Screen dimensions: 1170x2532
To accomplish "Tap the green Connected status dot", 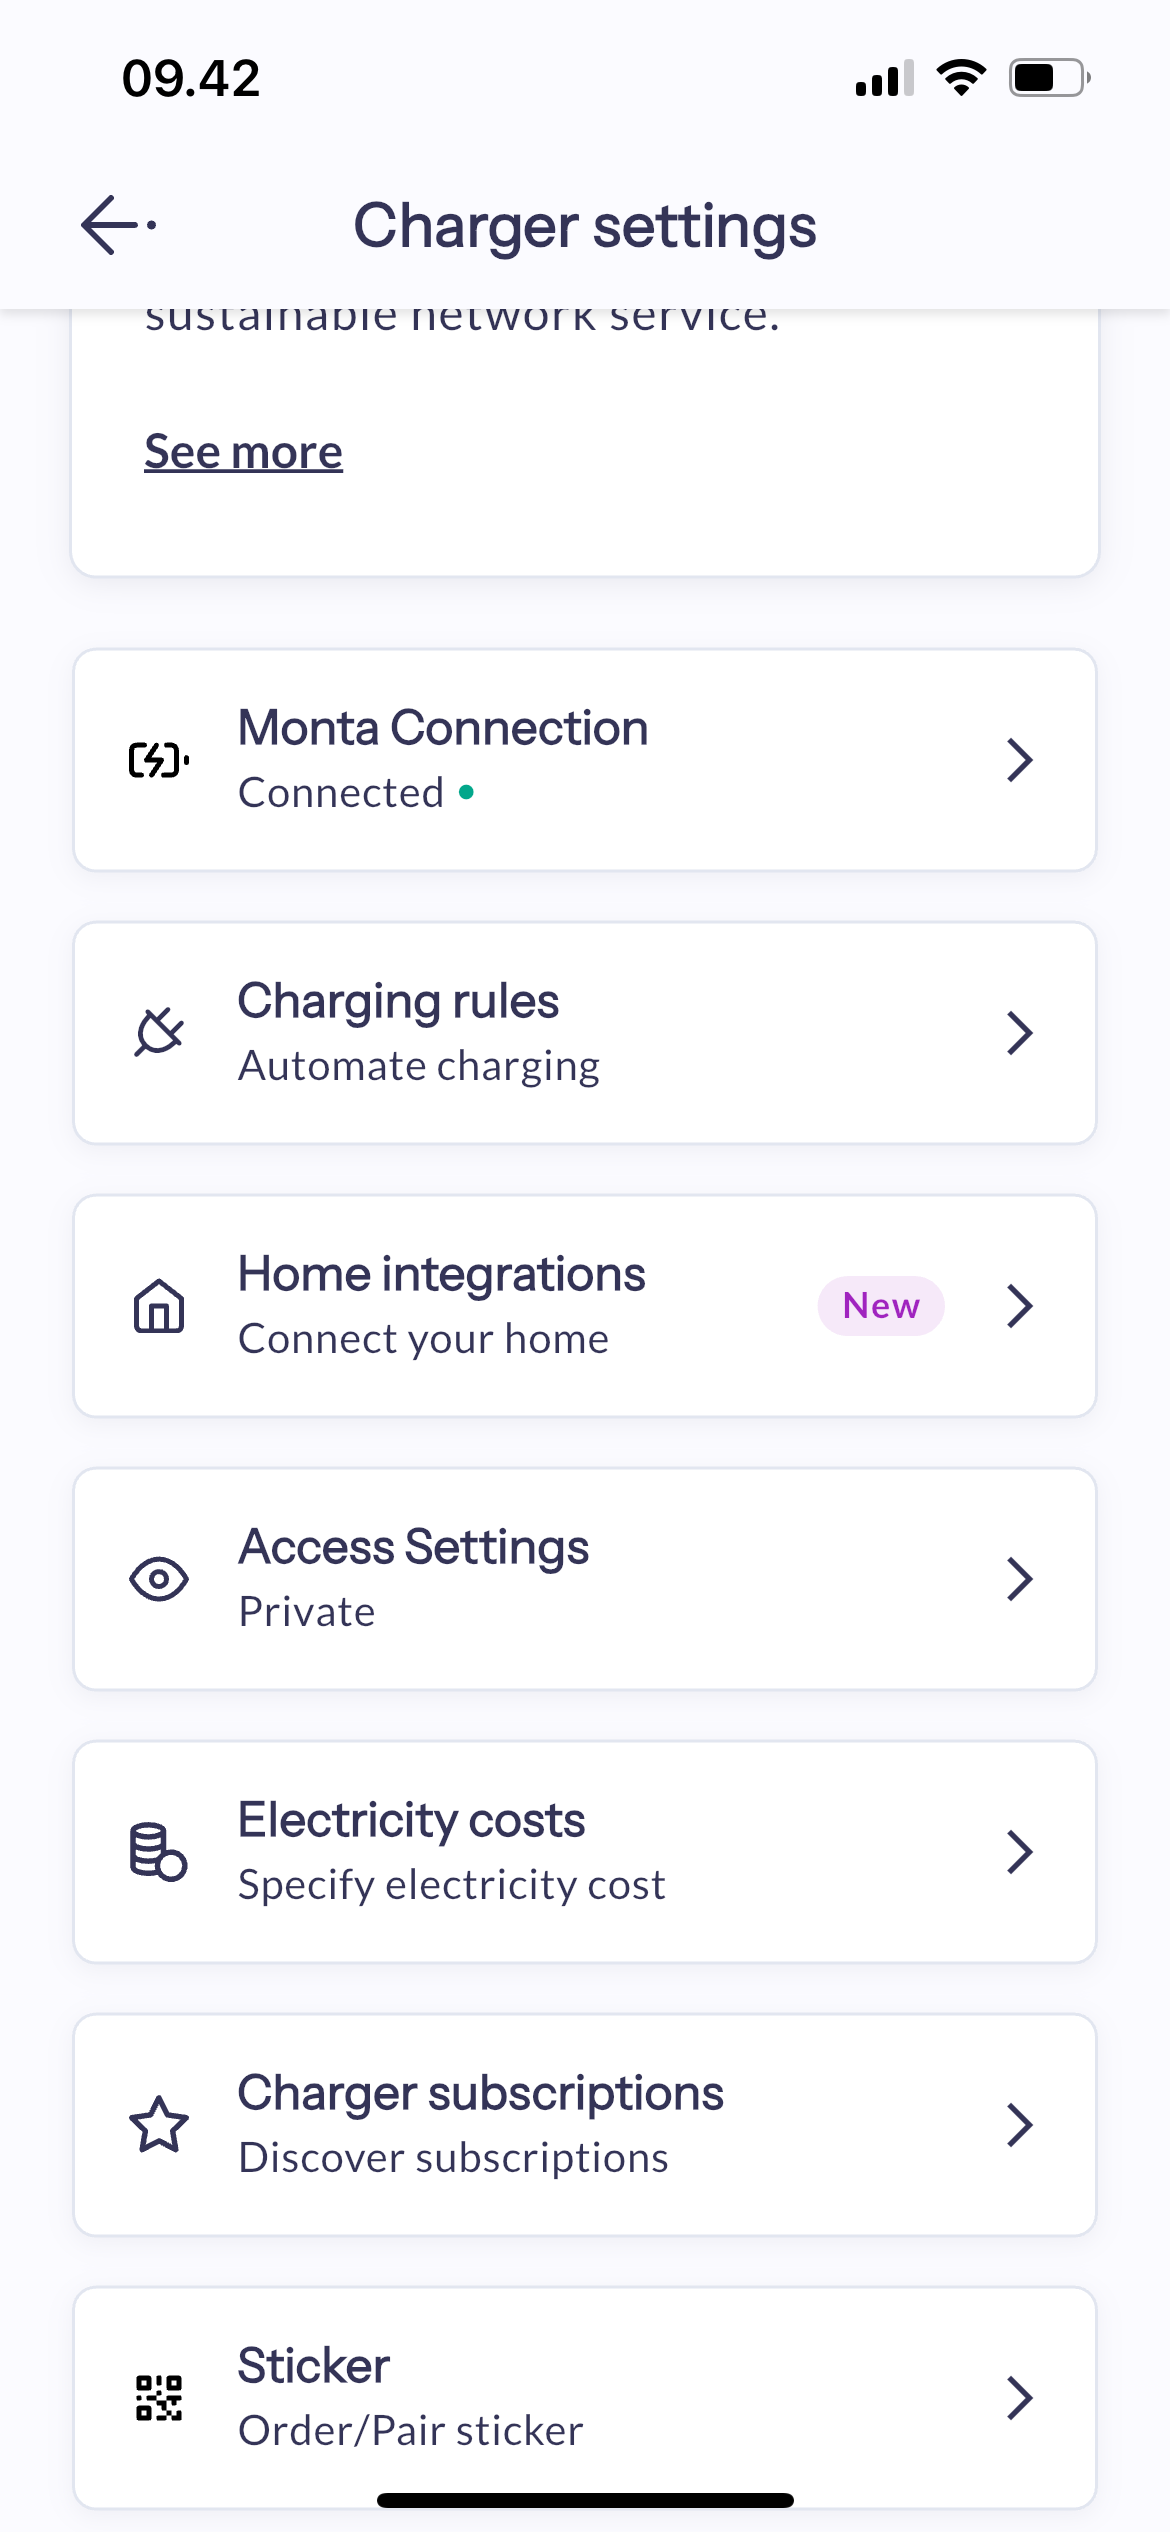I will (x=466, y=793).
